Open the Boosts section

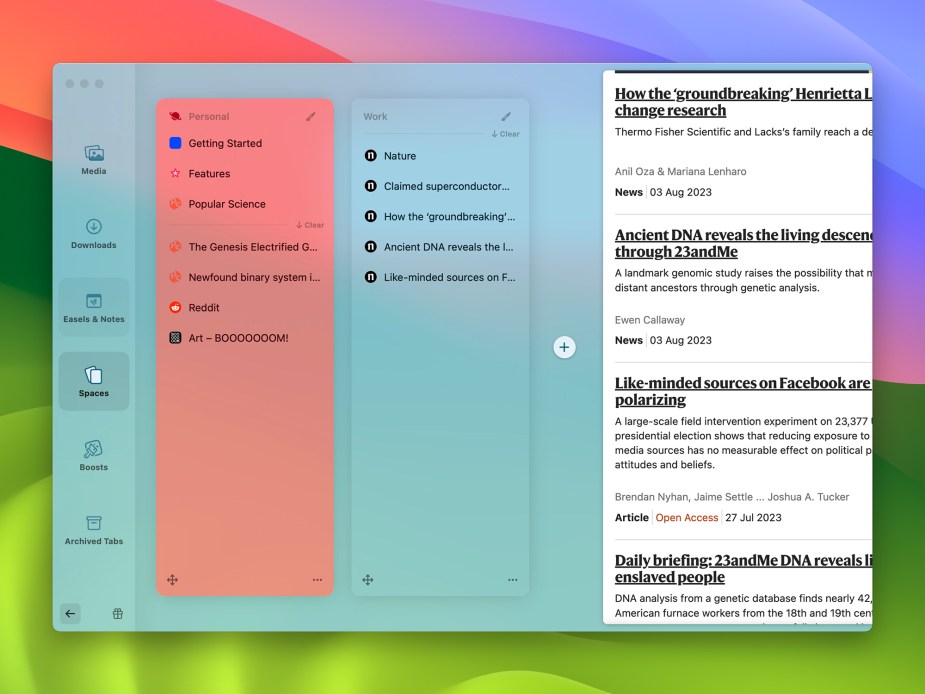point(94,454)
